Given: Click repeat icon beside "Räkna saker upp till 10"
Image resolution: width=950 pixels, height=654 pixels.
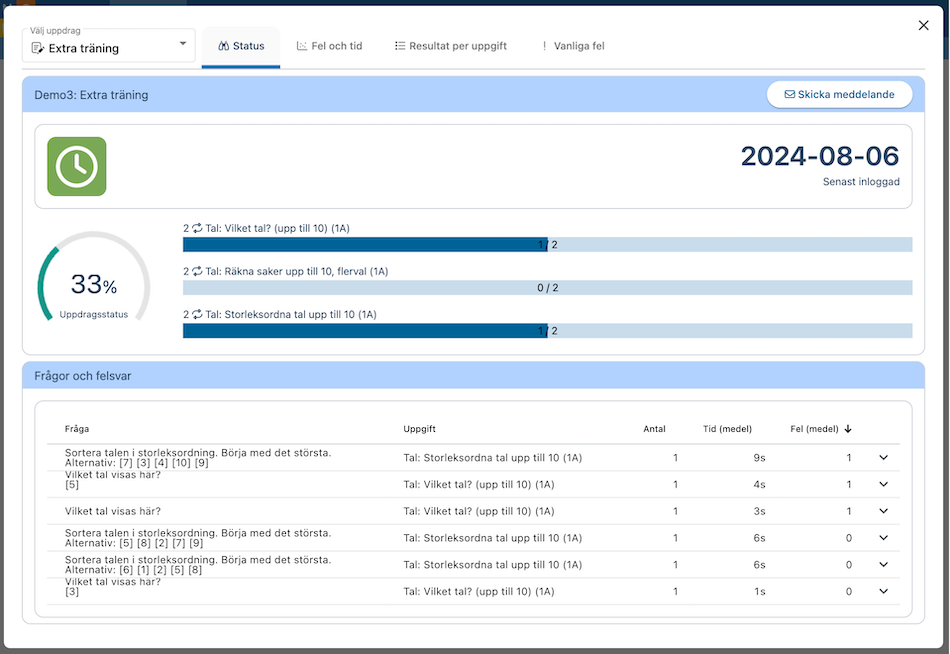Looking at the screenshot, I should [x=198, y=272].
